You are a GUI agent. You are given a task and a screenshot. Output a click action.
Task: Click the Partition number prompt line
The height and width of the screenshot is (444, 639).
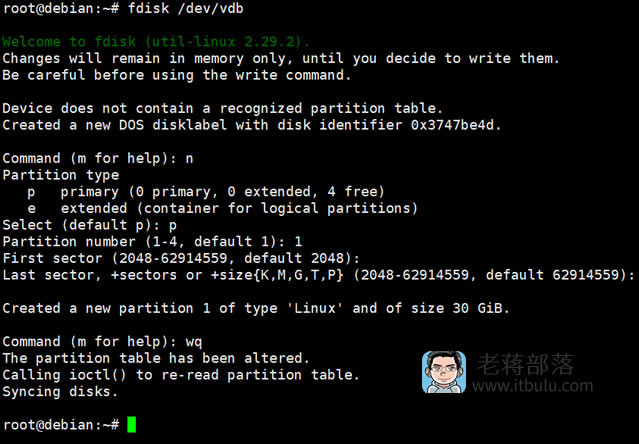click(x=152, y=242)
